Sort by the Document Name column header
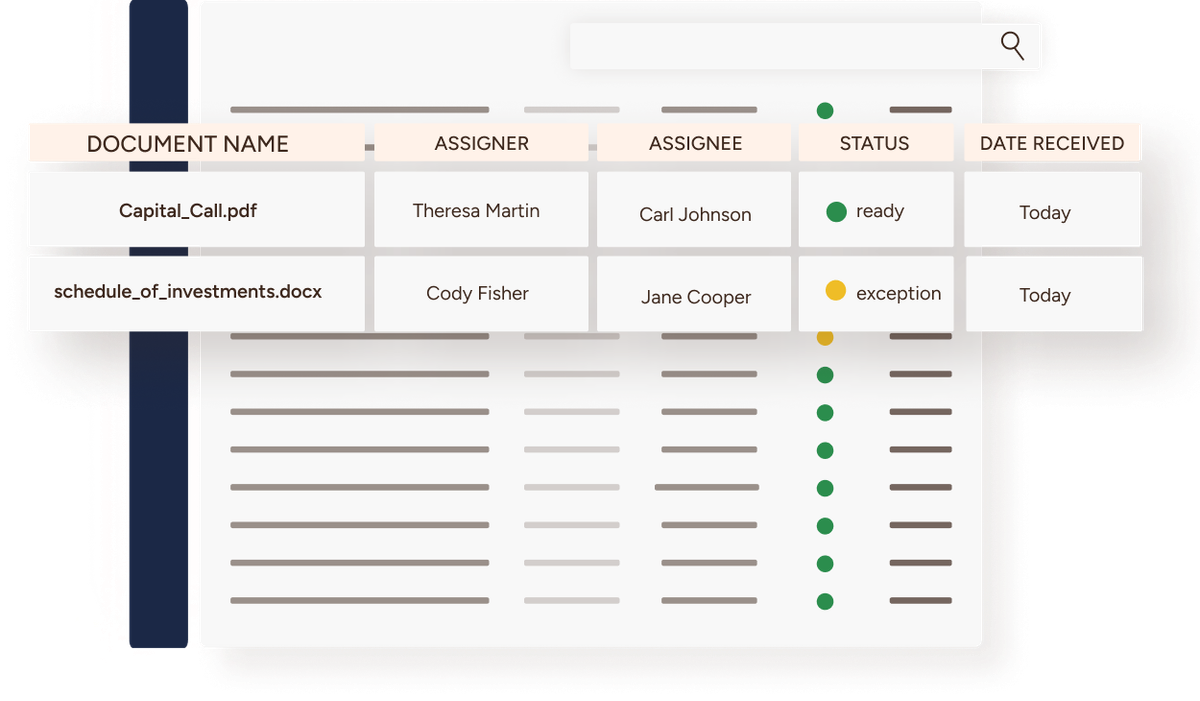1200x701 pixels. pyautogui.click(x=188, y=144)
